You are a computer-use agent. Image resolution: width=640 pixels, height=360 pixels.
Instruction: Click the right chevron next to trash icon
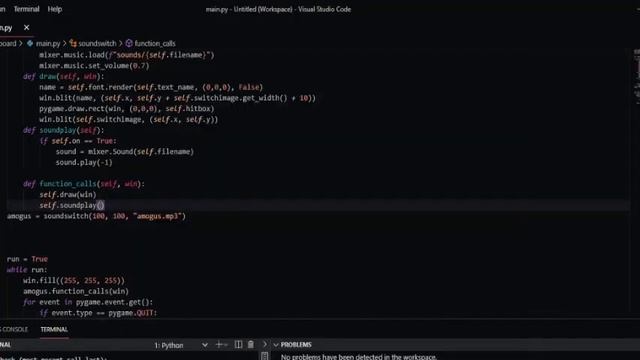264,345
